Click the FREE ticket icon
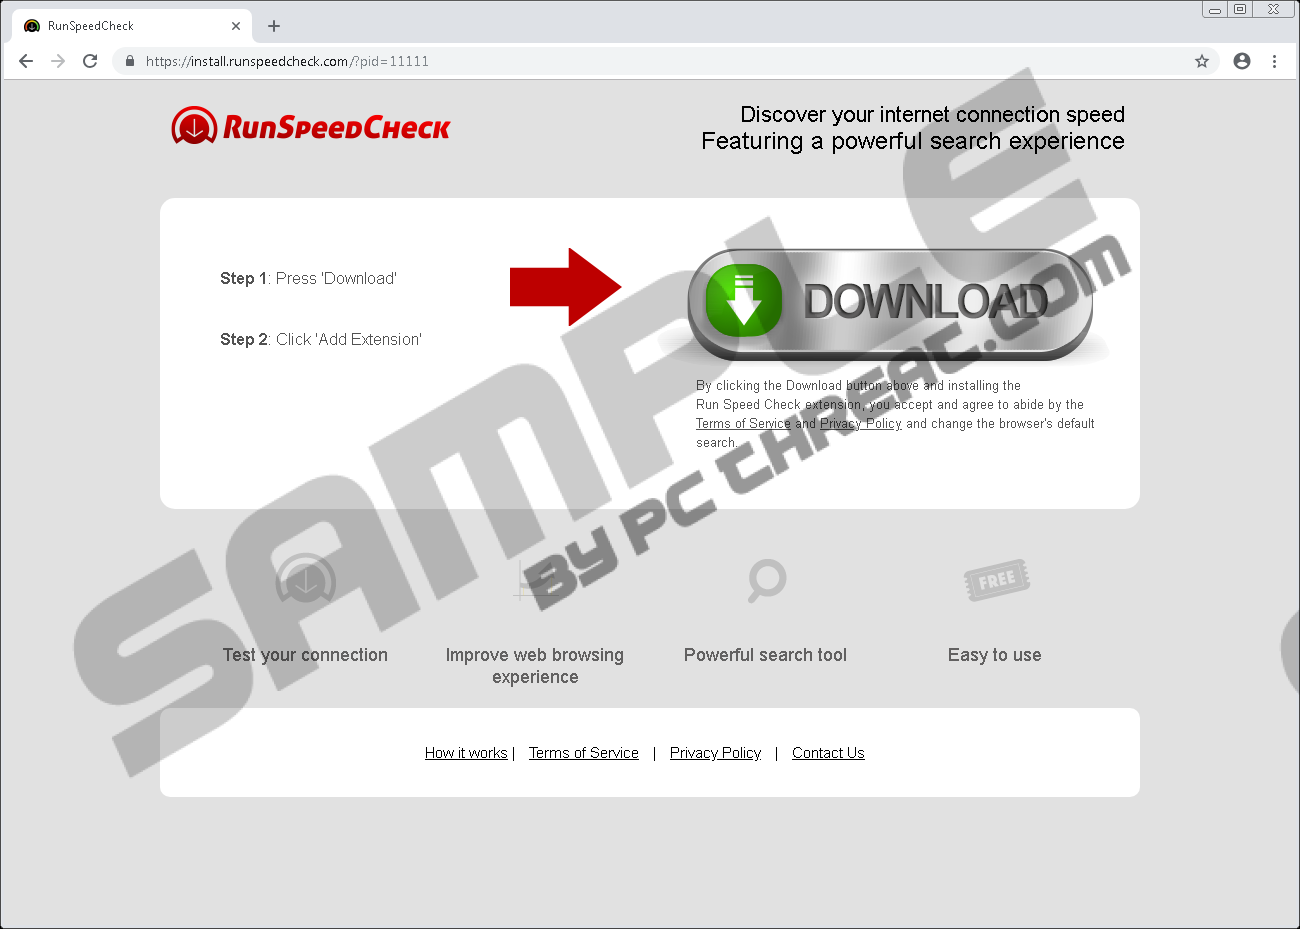 pyautogui.click(x=996, y=580)
